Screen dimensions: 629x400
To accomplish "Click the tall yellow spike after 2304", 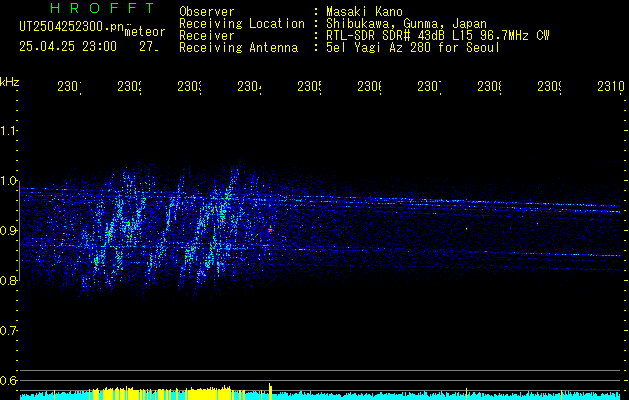I will pyautogui.click(x=270, y=392).
